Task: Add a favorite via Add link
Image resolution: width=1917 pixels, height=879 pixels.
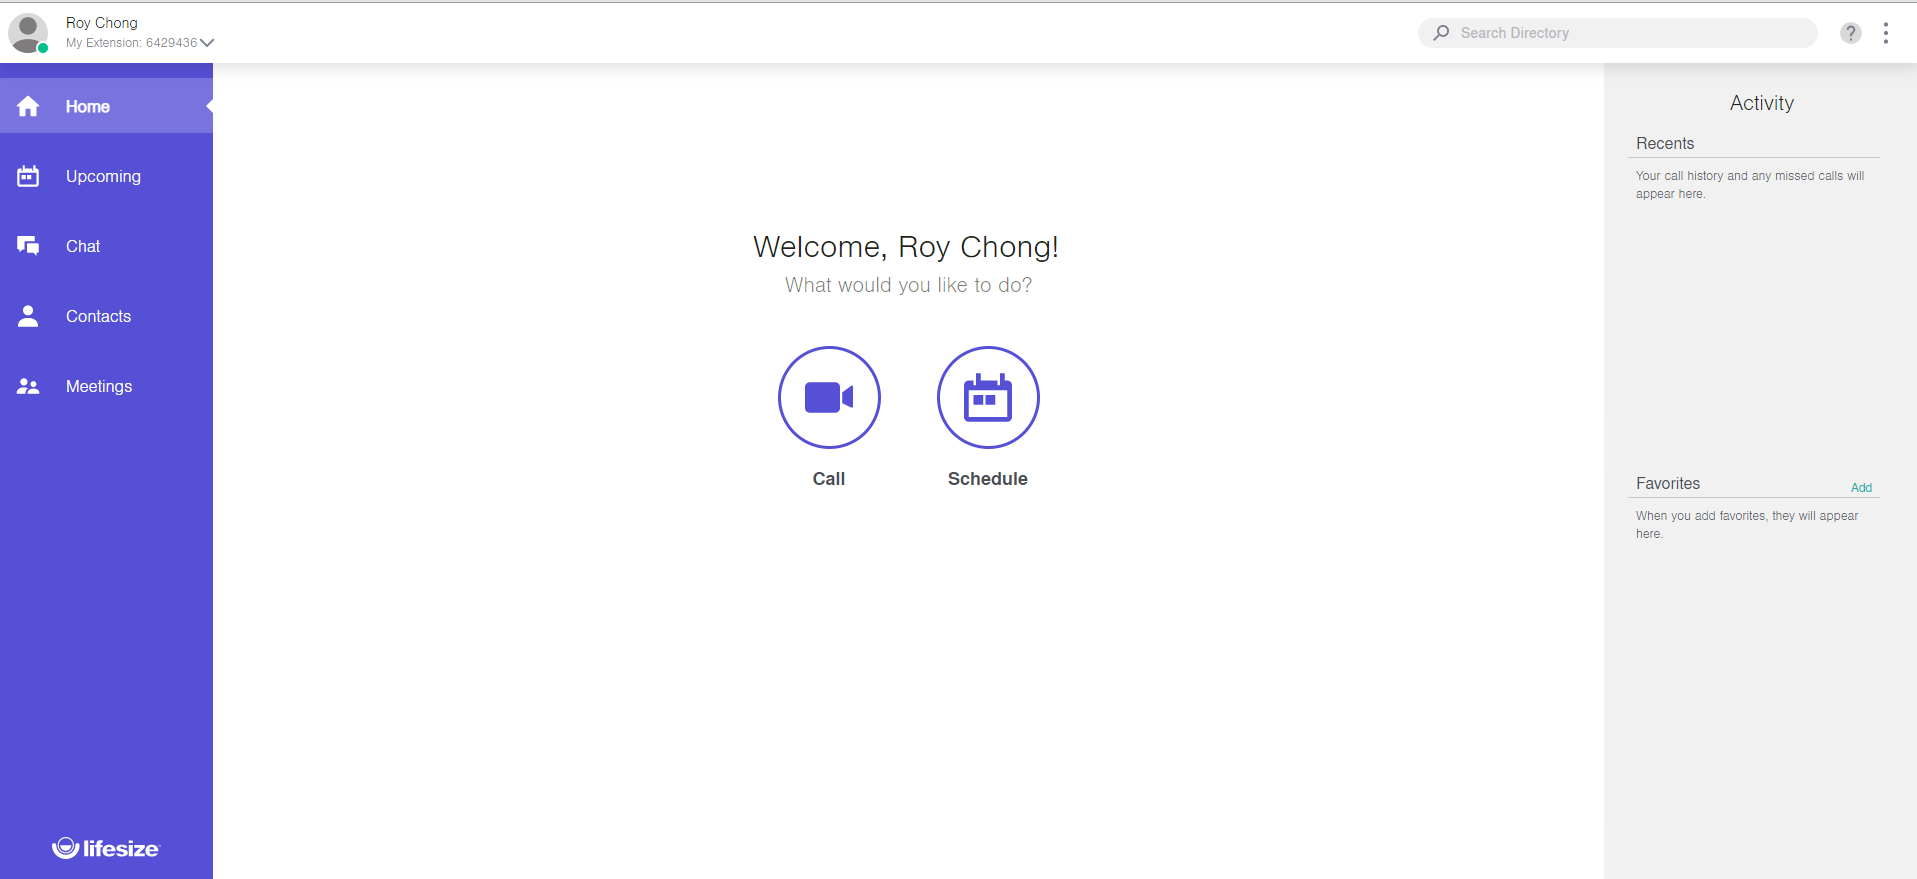Action: pos(1861,488)
